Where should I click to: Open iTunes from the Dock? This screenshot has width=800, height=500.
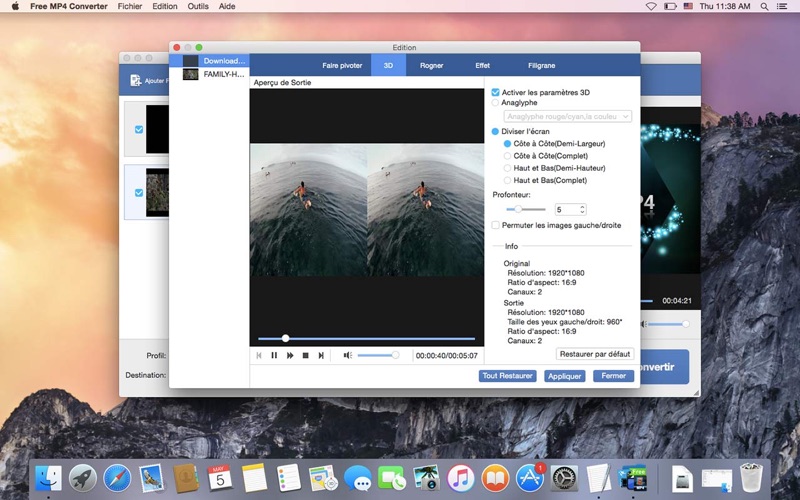click(461, 479)
